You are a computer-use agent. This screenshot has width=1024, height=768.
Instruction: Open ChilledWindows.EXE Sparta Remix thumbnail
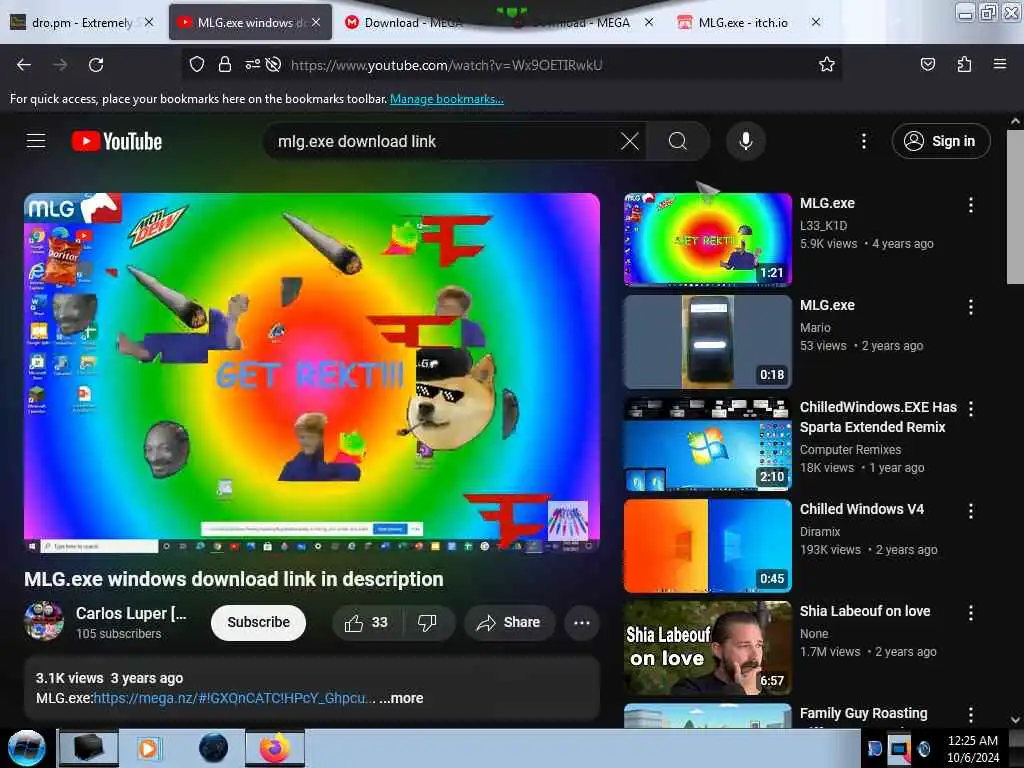(707, 443)
